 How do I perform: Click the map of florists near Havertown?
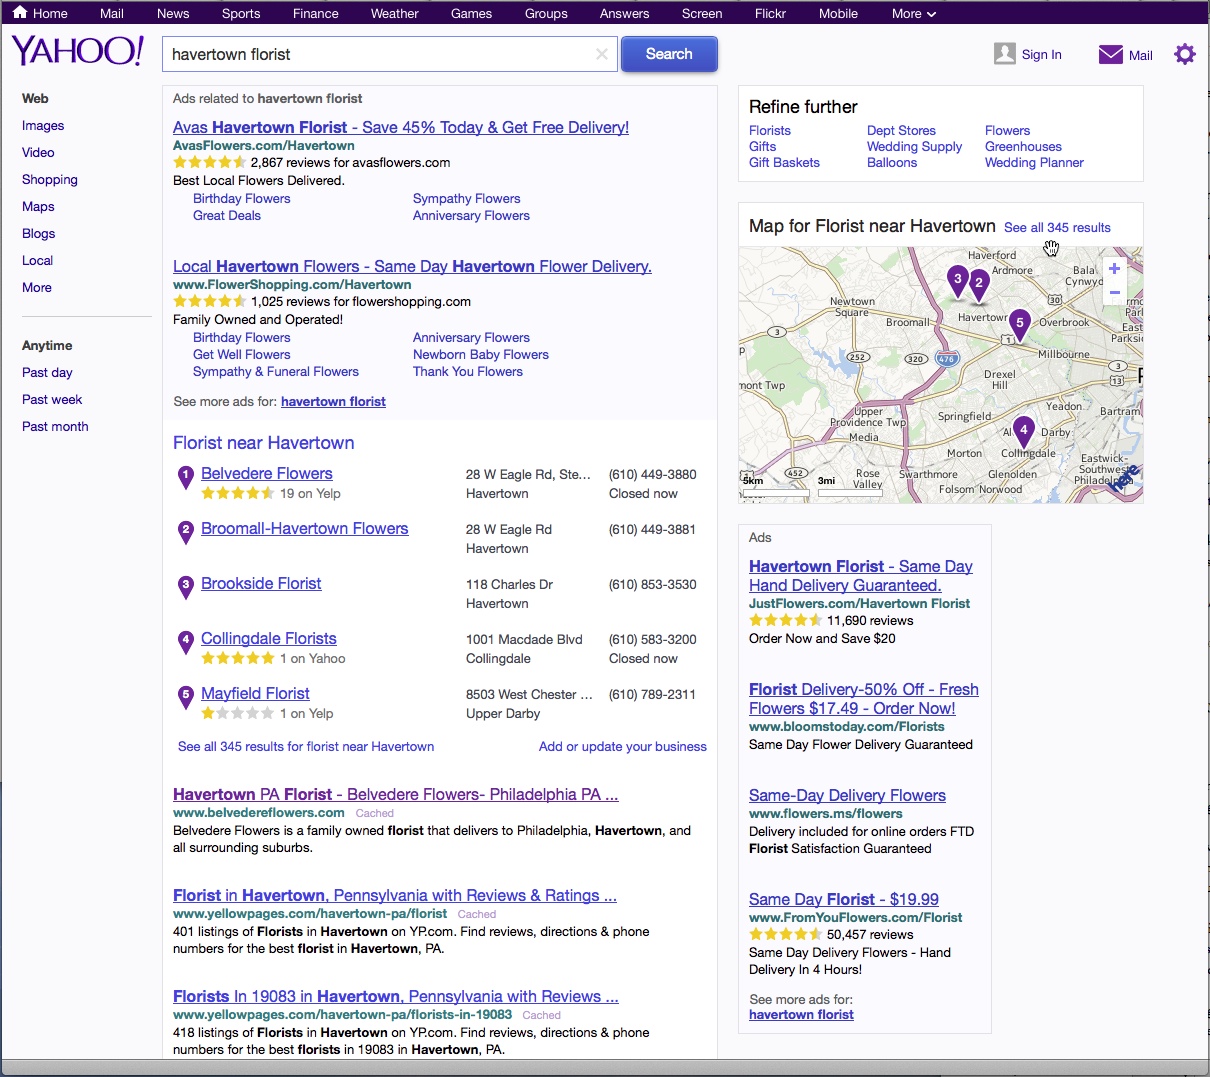pyautogui.click(x=940, y=374)
